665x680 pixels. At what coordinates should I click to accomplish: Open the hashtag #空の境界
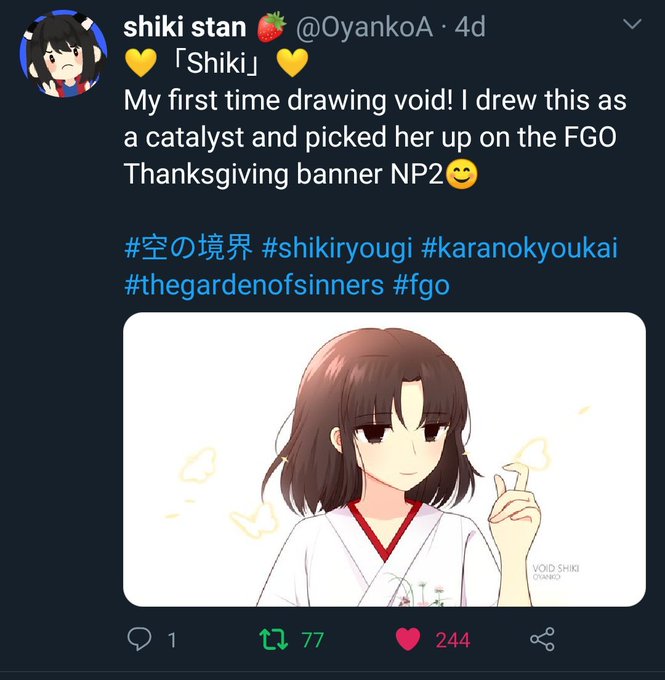tap(188, 248)
